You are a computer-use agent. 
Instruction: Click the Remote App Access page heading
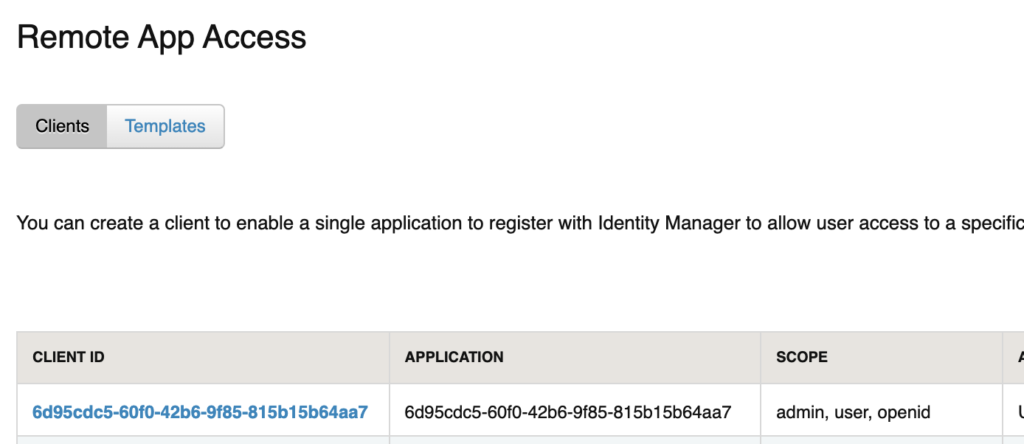coord(162,38)
